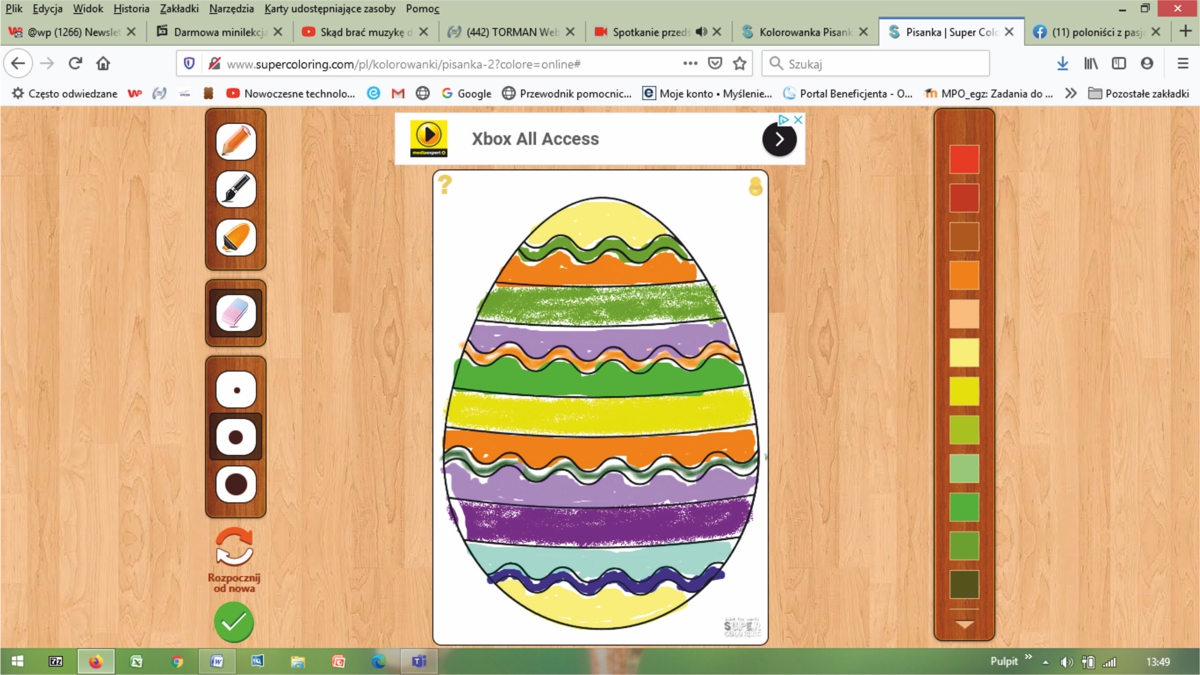Open the help question mark on canvas

coord(445,183)
